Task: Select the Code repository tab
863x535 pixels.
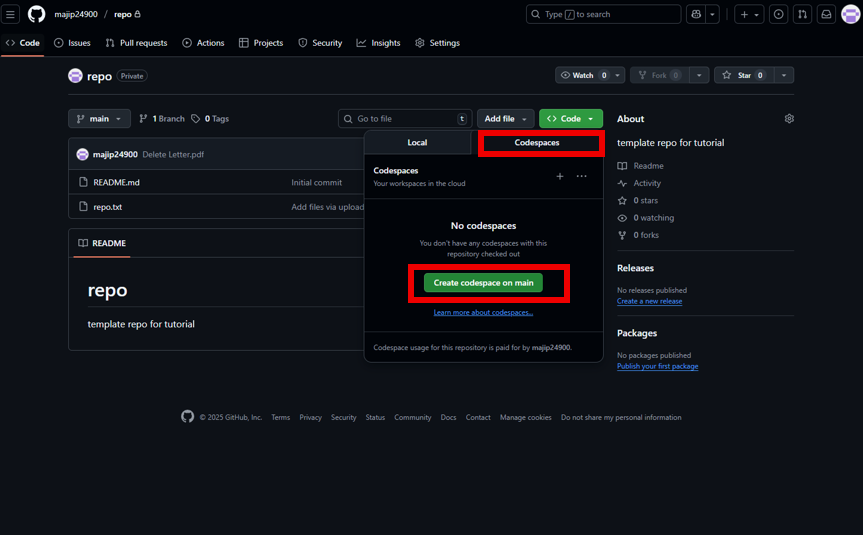Action: coord(23,43)
